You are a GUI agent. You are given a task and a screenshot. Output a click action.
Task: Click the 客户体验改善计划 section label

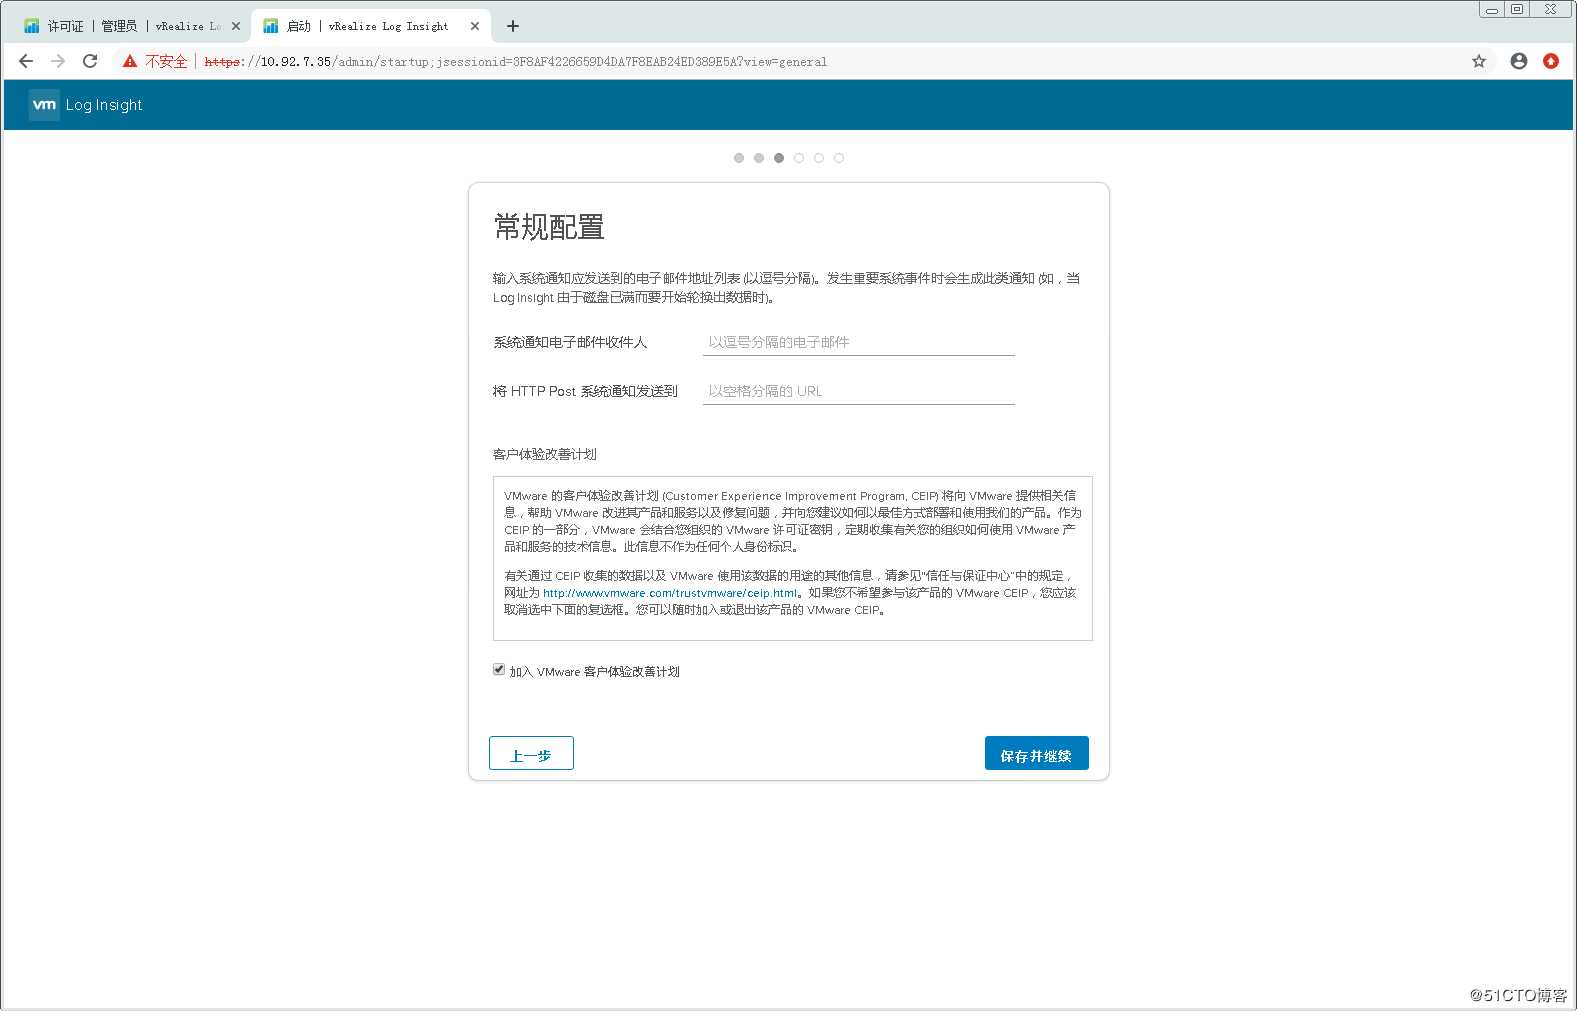click(545, 454)
